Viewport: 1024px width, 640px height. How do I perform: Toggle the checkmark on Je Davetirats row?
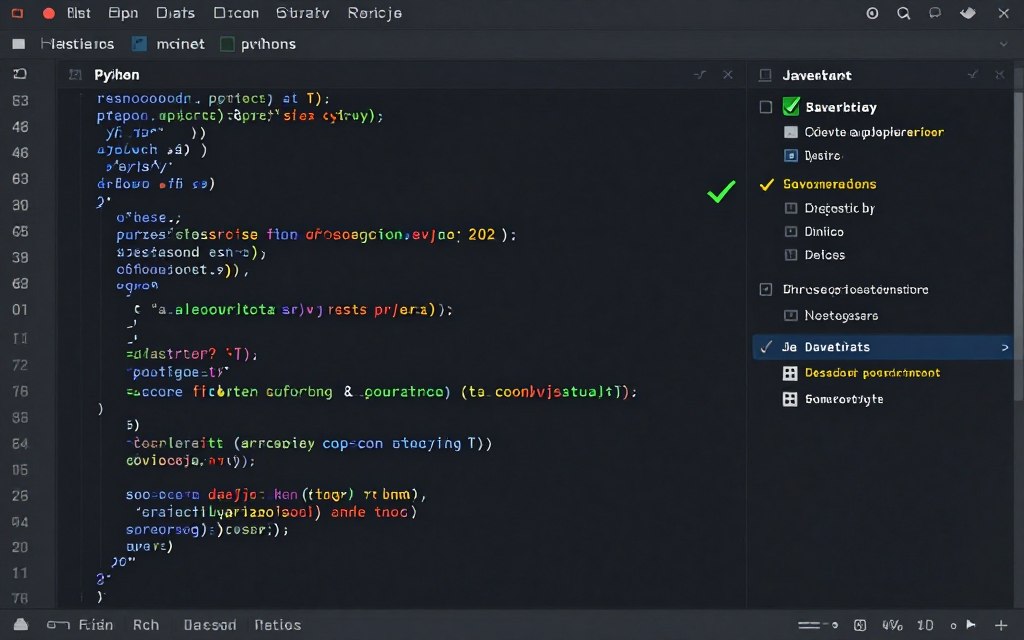[x=767, y=346]
